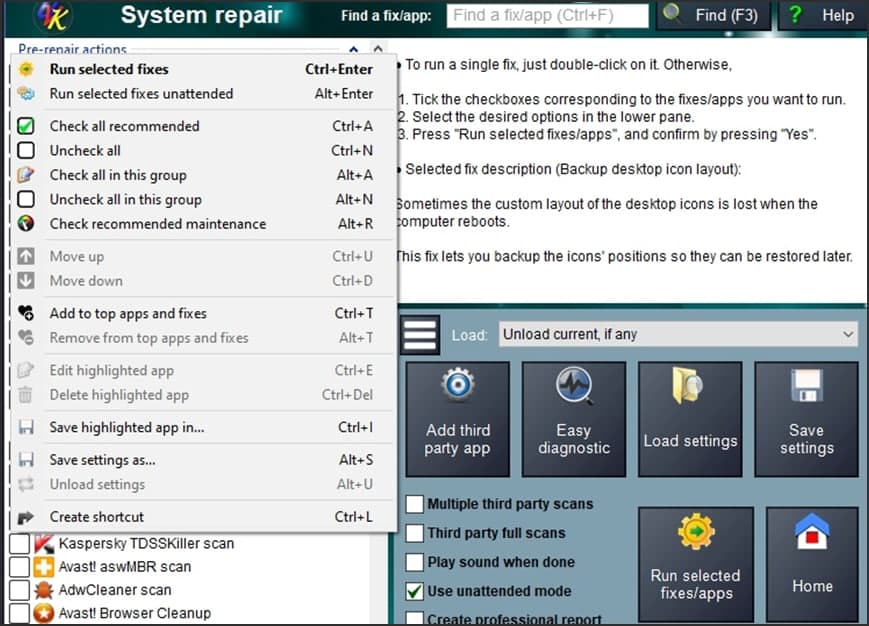Choose Check all recommended from menu
Screen dimensions: 869x626
point(125,126)
